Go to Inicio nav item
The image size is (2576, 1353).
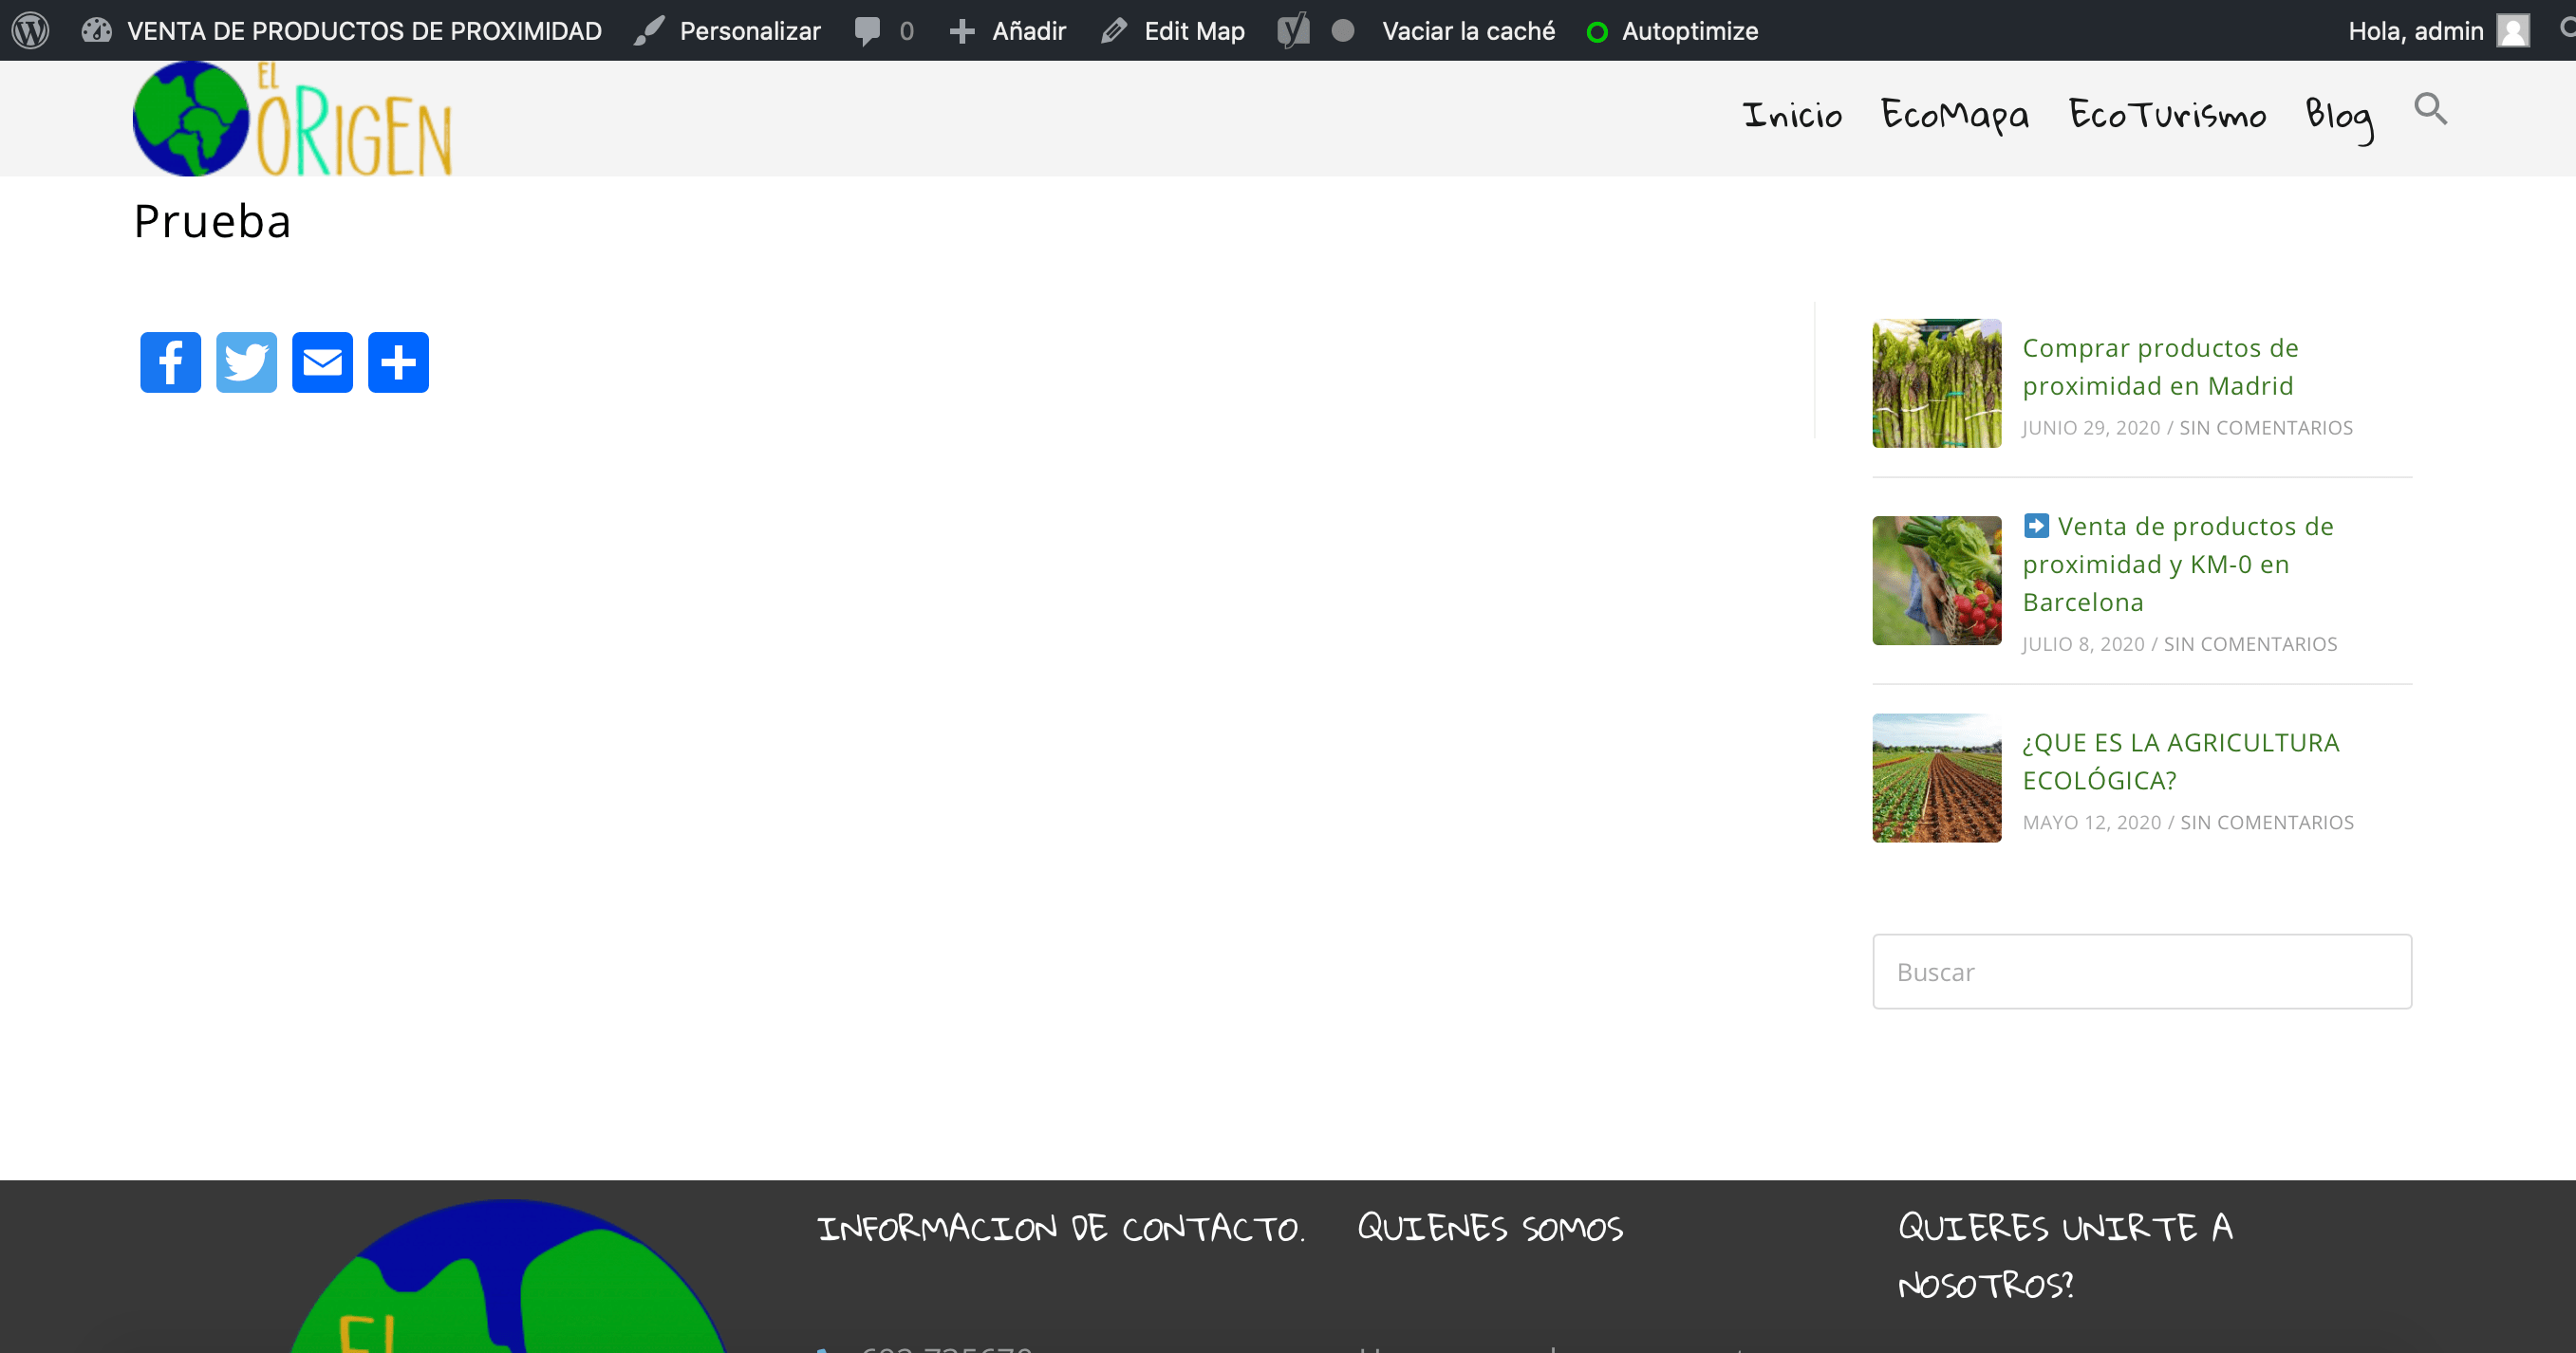pyautogui.click(x=1792, y=115)
